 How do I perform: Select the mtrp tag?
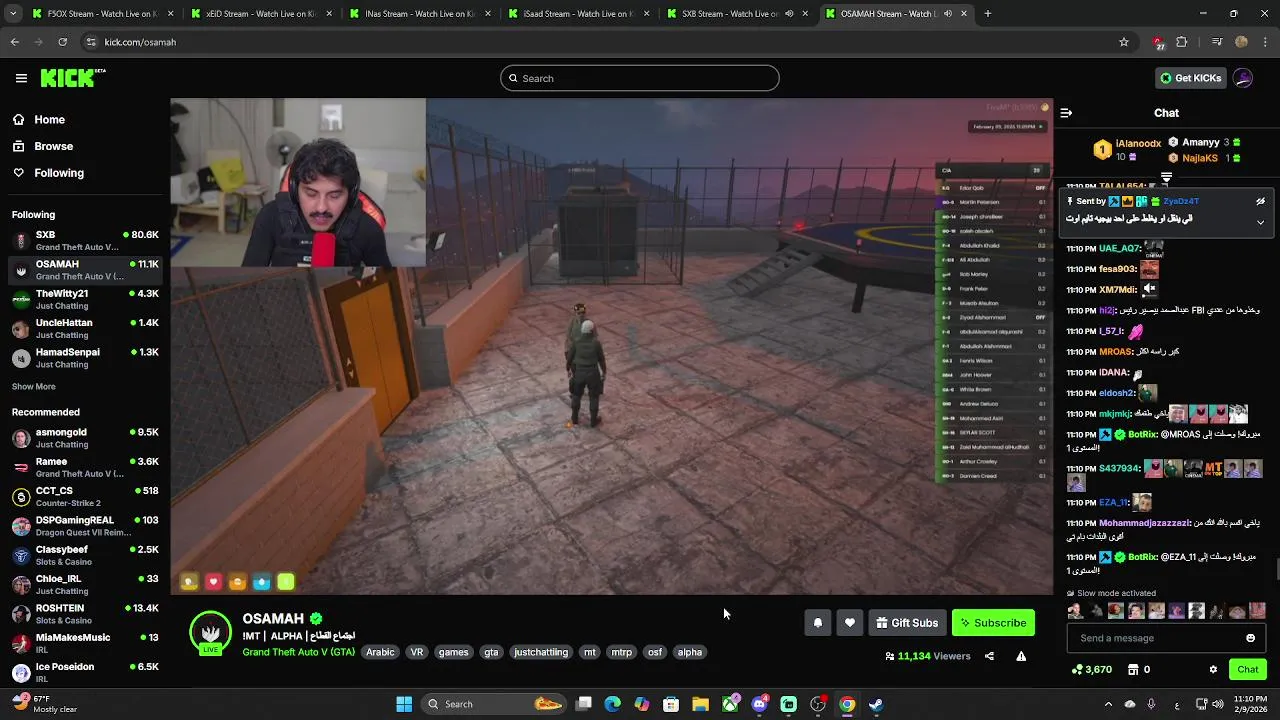(x=621, y=652)
